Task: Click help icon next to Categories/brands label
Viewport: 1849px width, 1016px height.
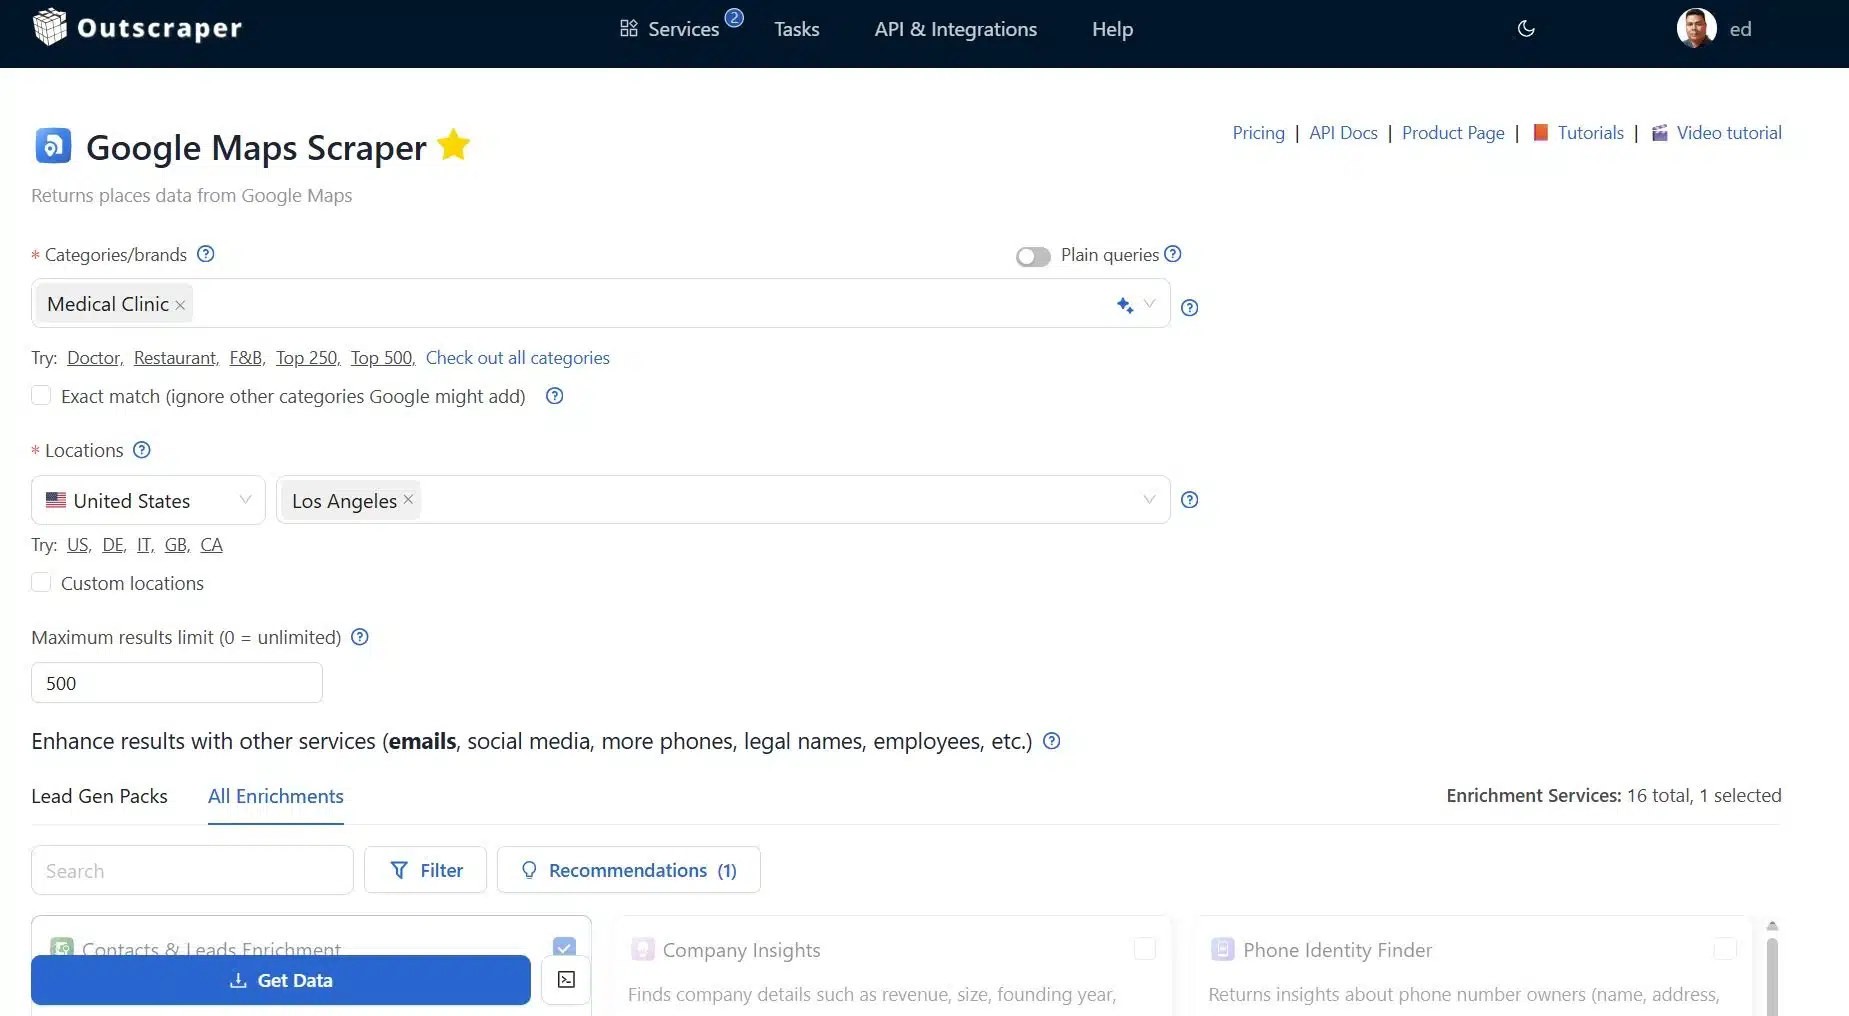Action: pos(206,254)
